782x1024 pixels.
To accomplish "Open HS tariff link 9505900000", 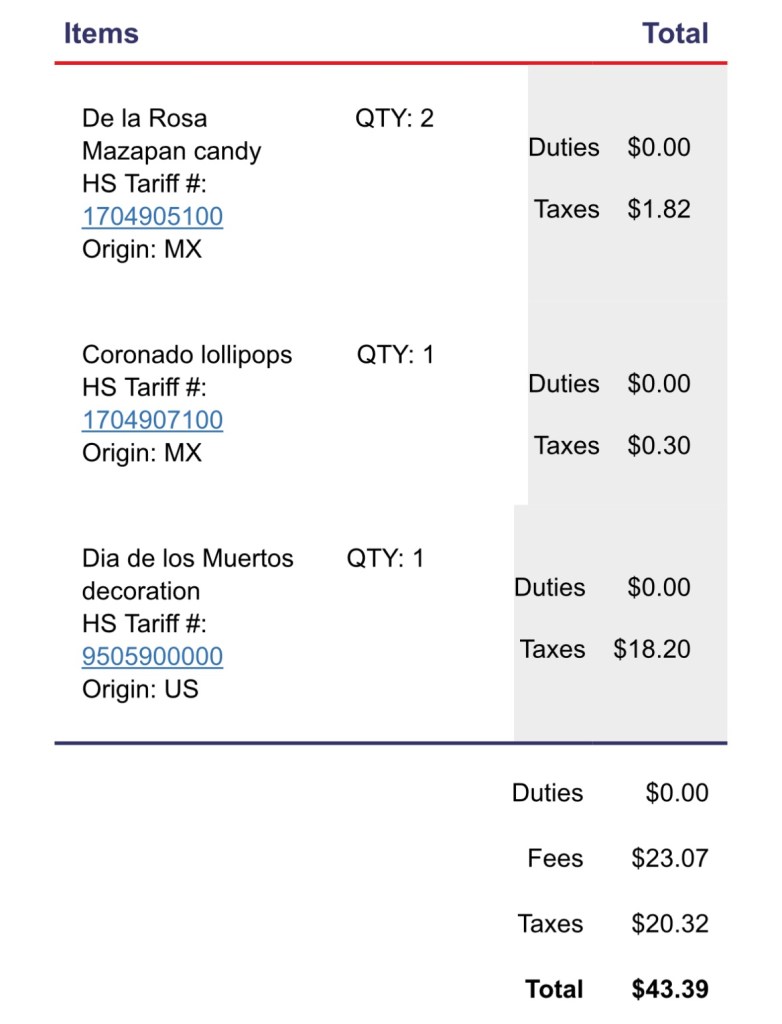I will 152,657.
